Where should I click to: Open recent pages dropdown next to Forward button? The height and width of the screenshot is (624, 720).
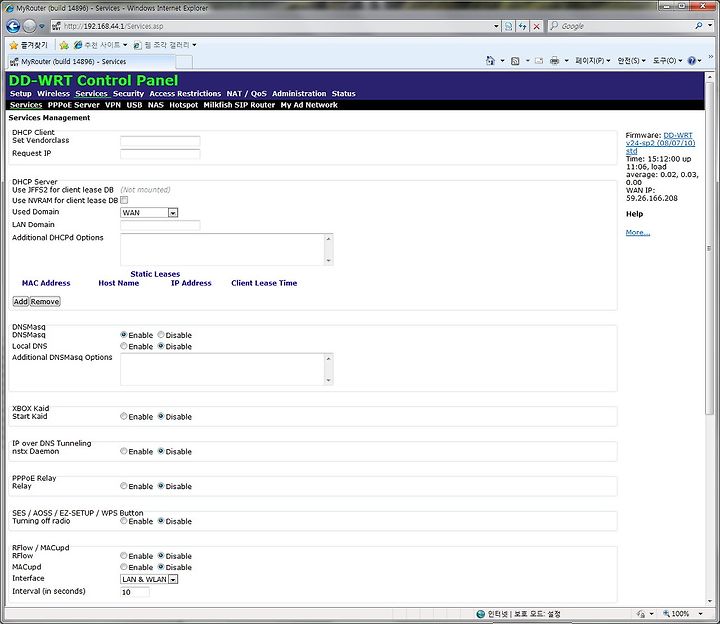click(41, 26)
